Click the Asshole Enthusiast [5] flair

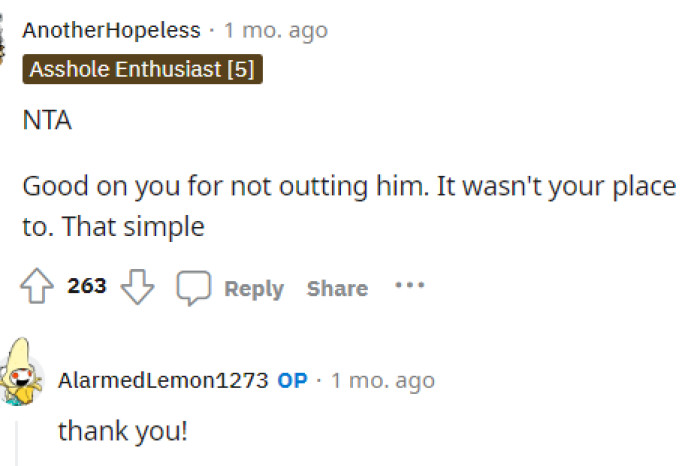click(143, 69)
